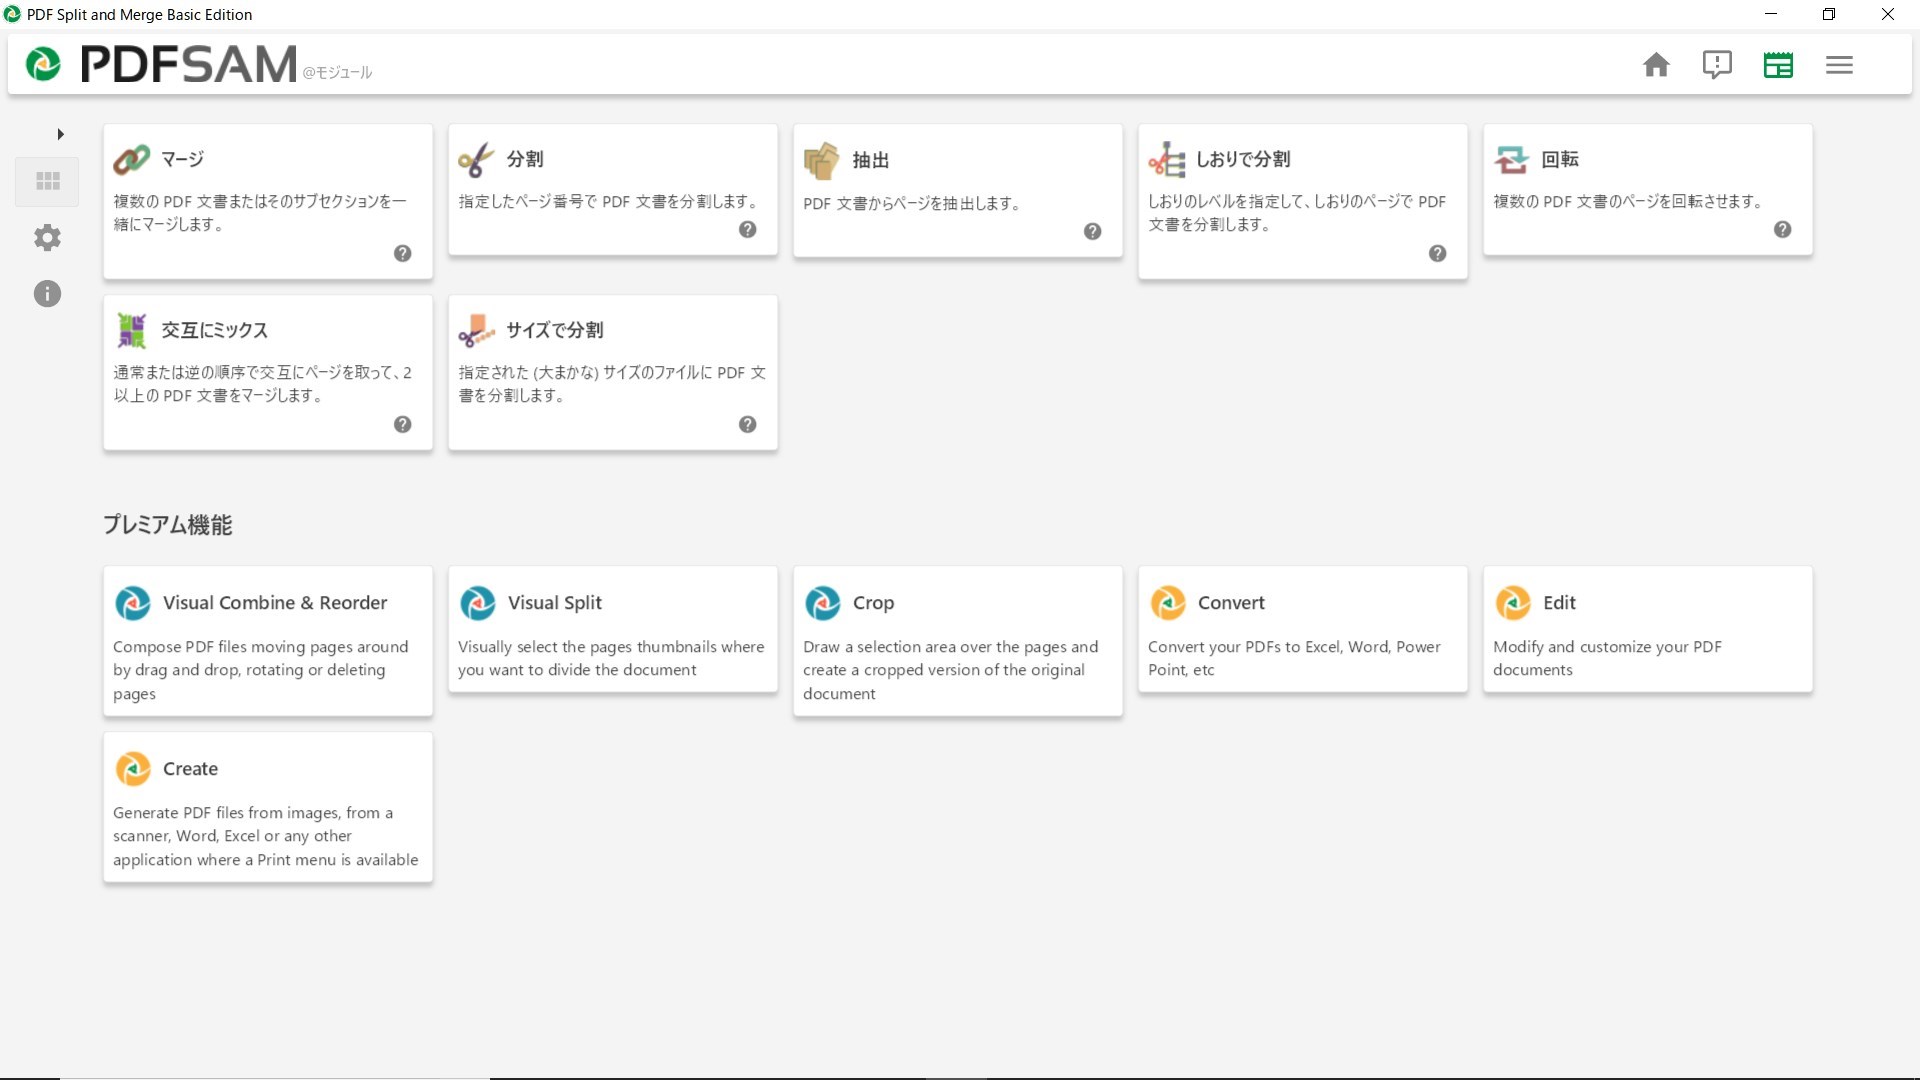Viewport: 1920px width, 1080px height.
Task: Expand the left sidebar panel
Action: point(59,133)
